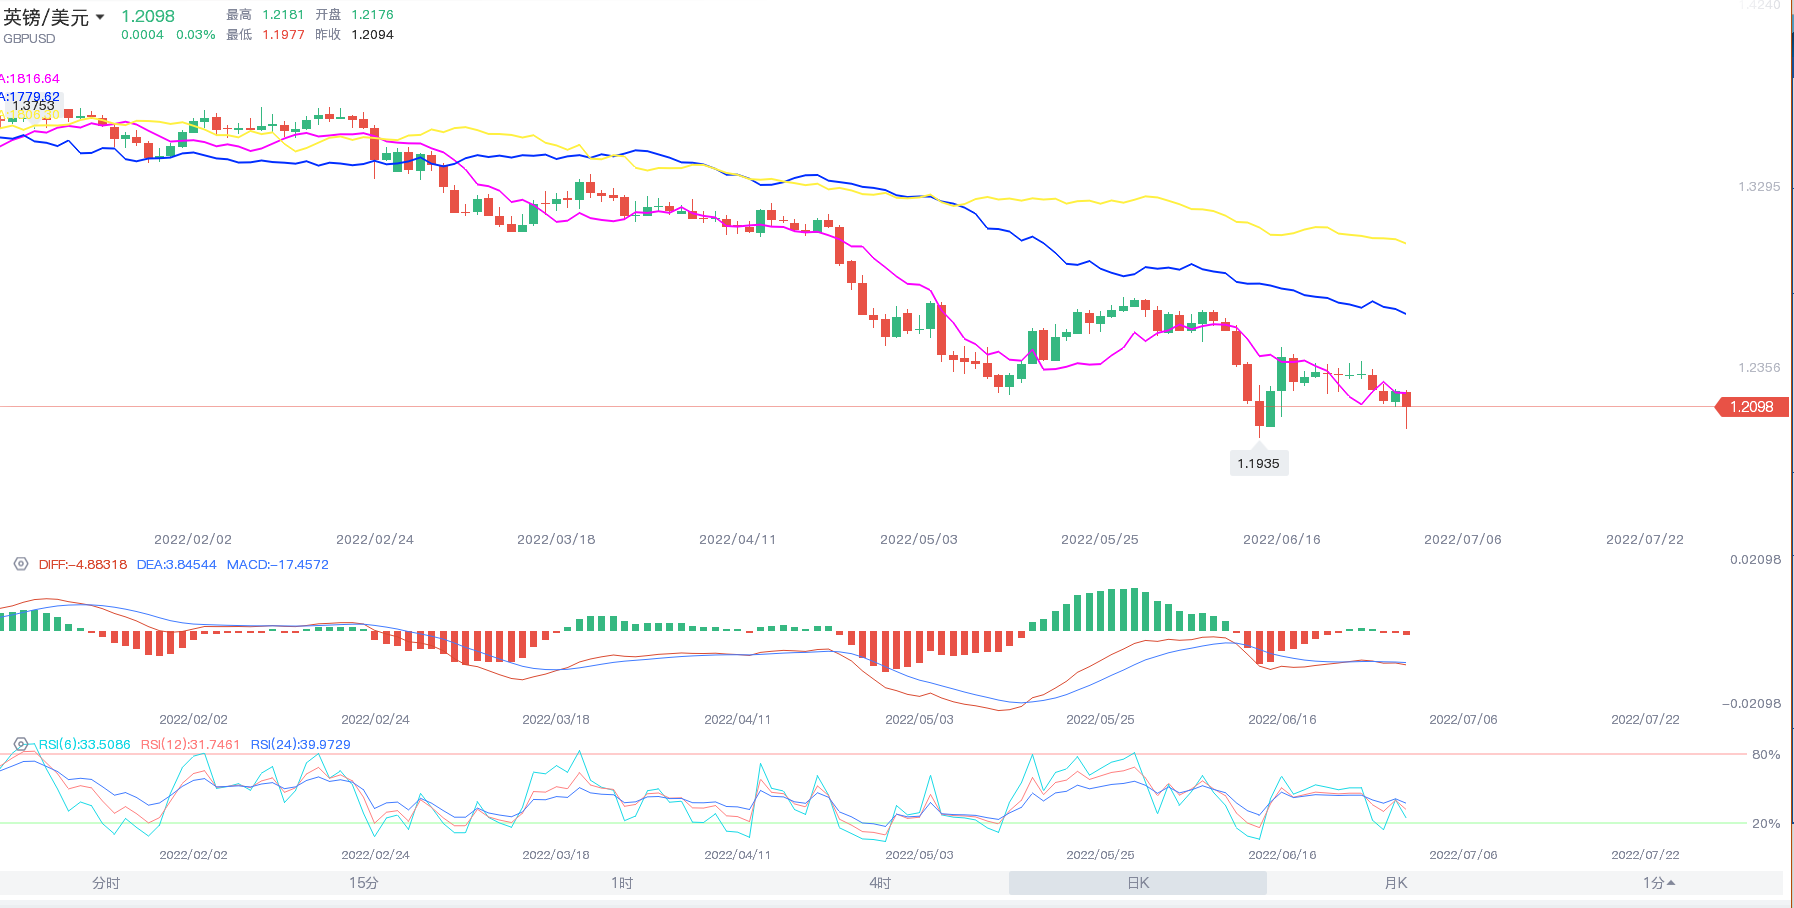Open the MACD indicator settings hexagon icon
Screen dimensions: 1794x908
20,564
